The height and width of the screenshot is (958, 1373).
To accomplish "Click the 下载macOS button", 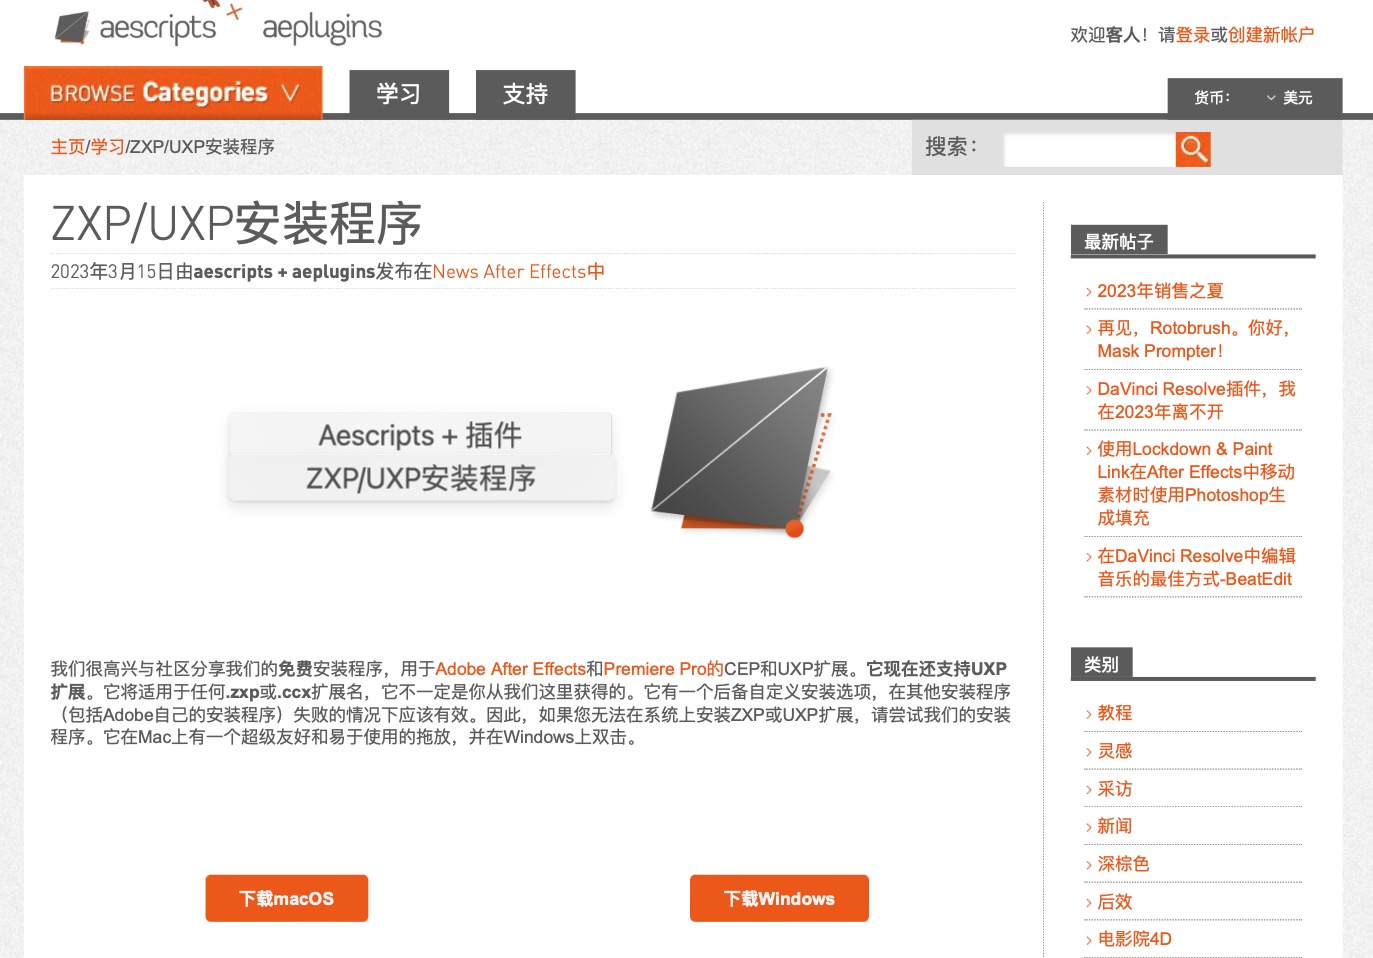I will [x=287, y=898].
